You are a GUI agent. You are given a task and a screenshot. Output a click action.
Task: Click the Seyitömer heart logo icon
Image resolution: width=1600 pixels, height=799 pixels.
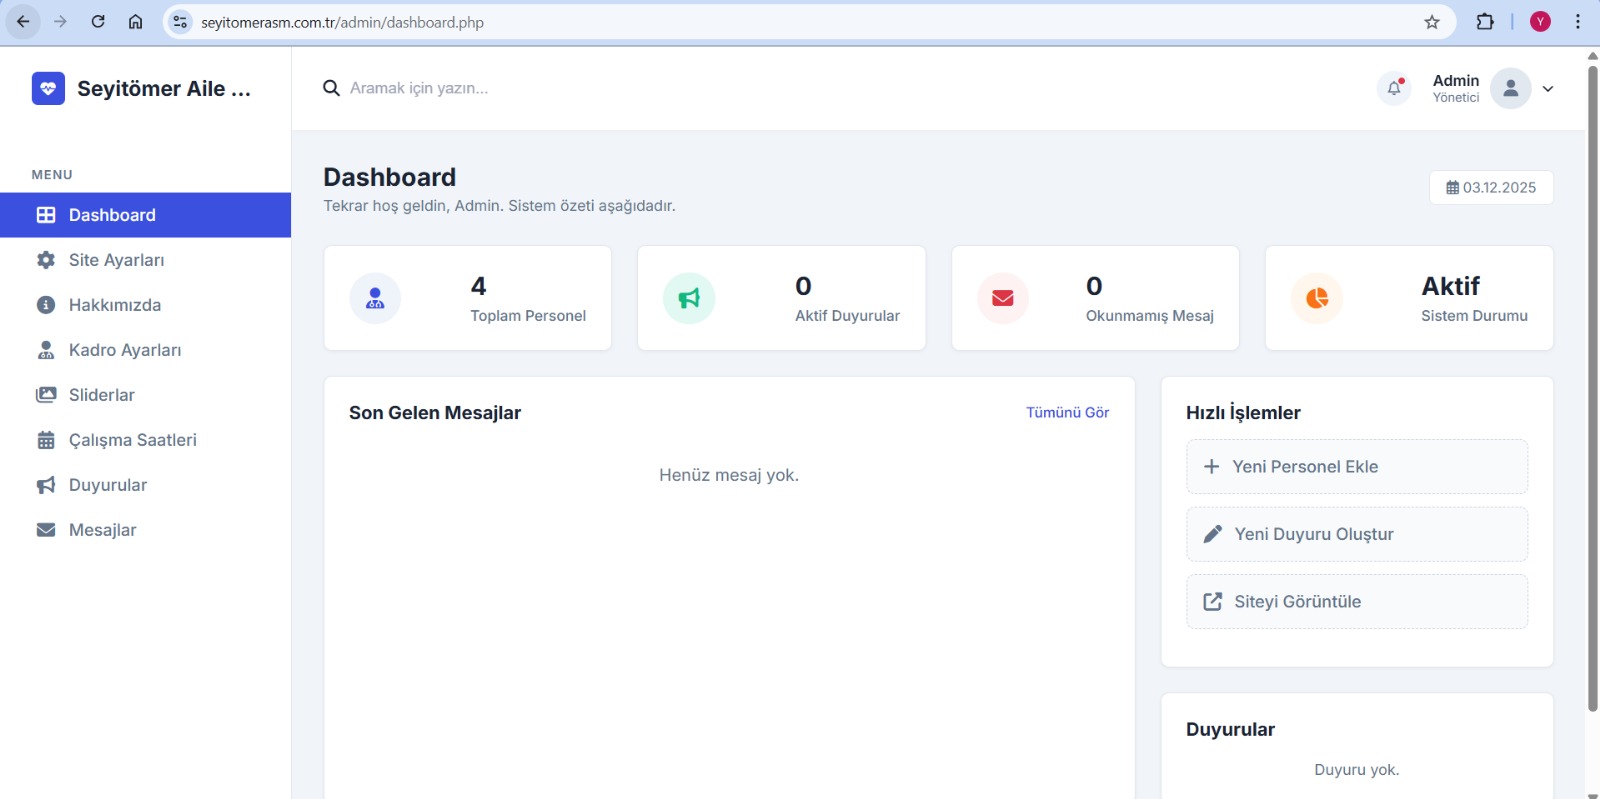(48, 89)
